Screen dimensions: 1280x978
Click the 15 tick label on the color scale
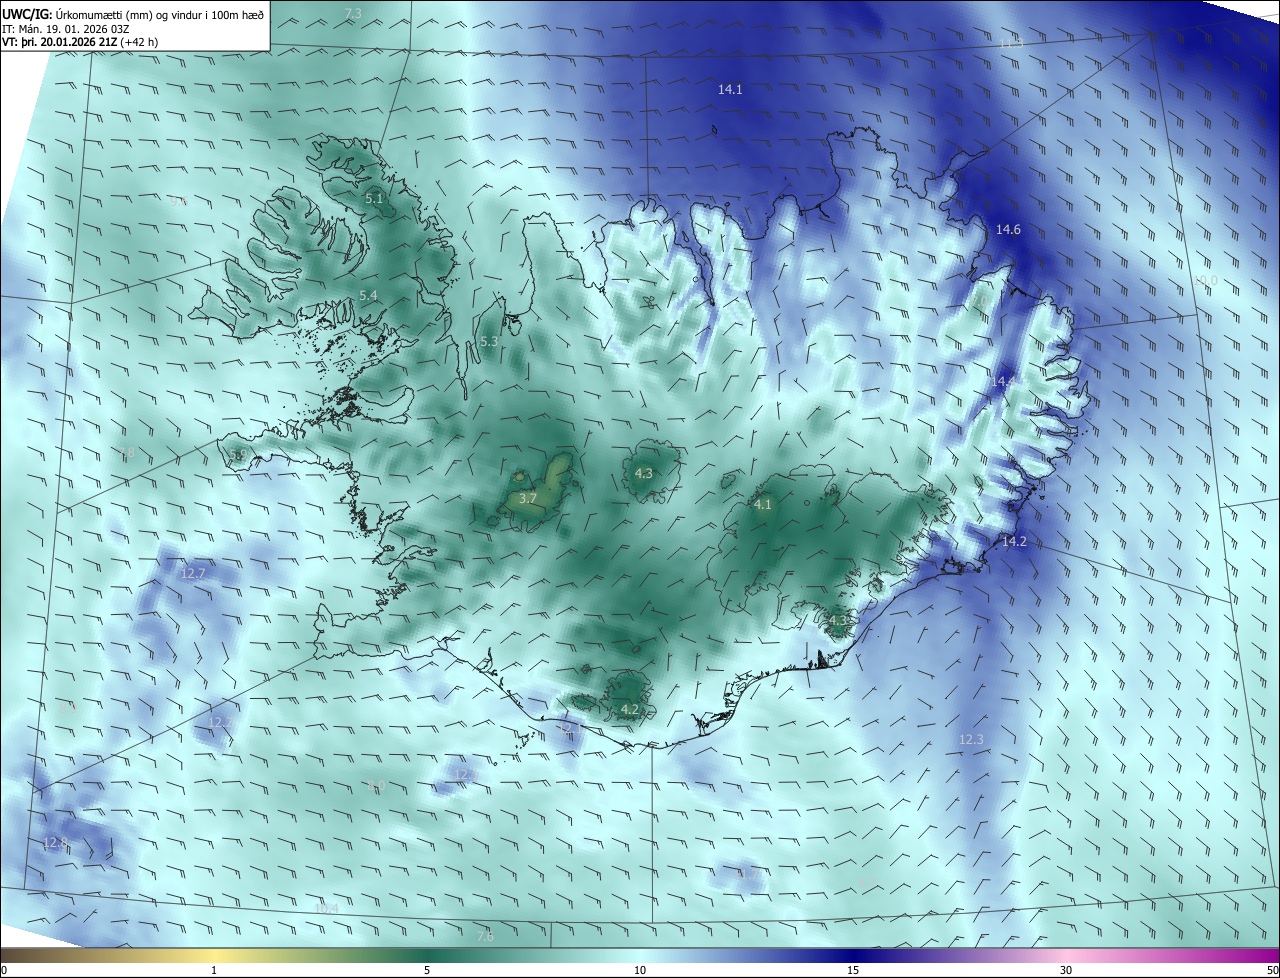[853, 970]
